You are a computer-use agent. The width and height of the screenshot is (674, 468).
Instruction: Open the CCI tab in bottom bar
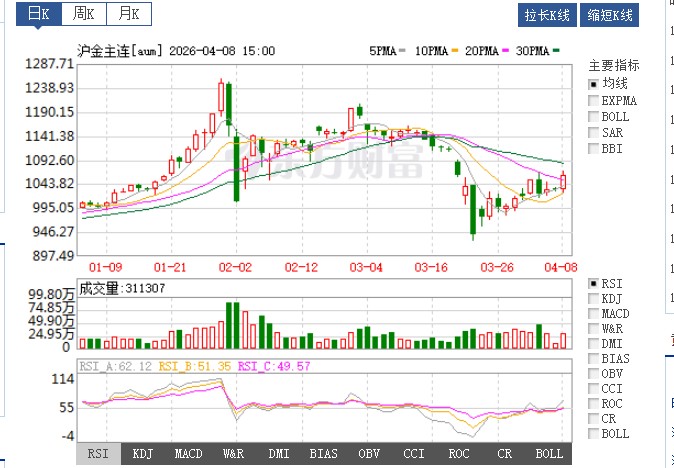click(413, 454)
